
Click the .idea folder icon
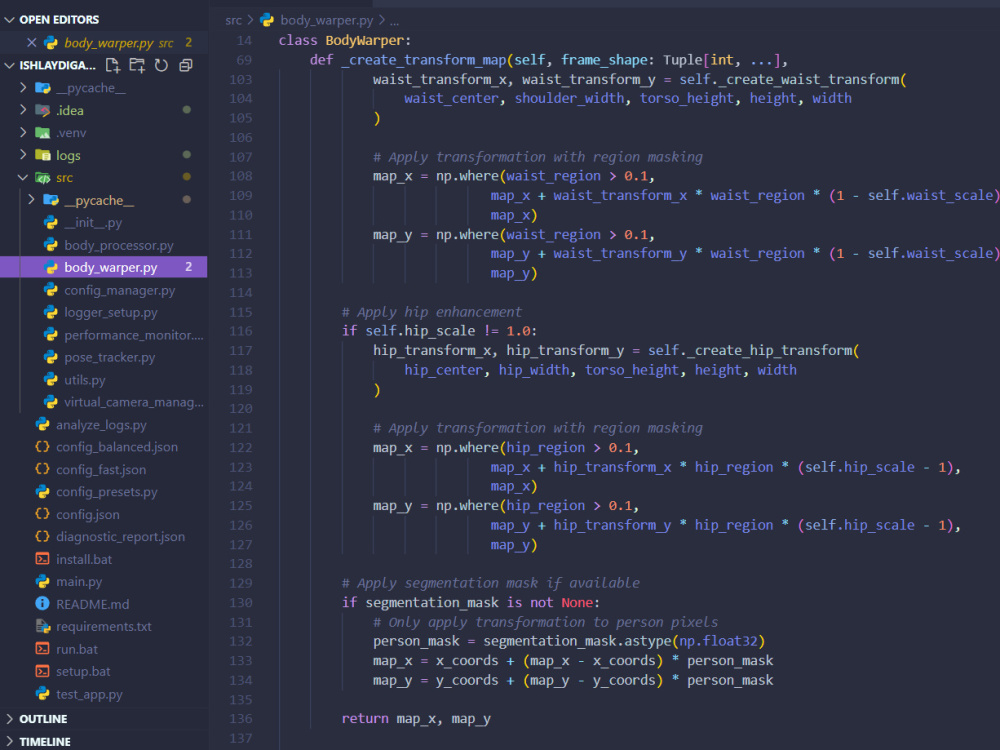pyautogui.click(x=43, y=110)
